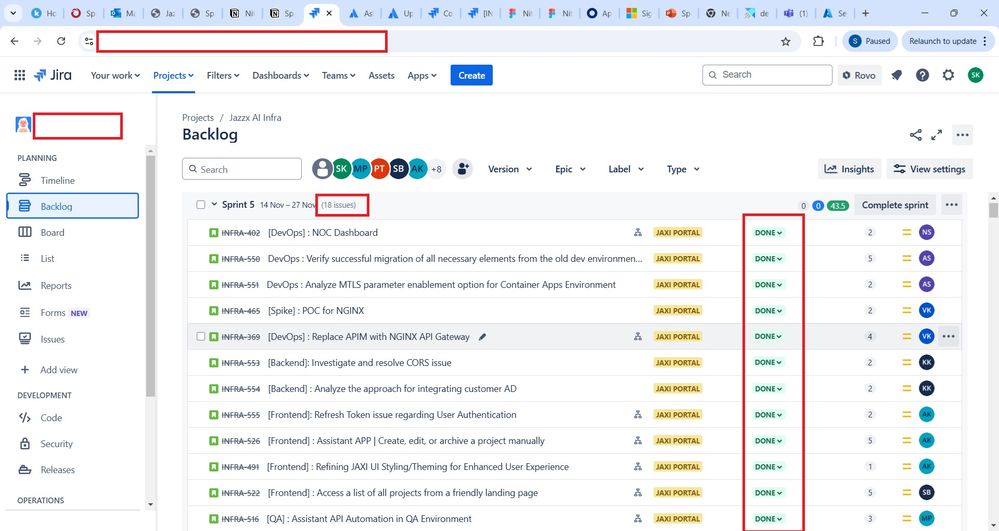This screenshot has height=531, width=999.
Task: Enter full screen with the expand icon
Action: [x=937, y=135]
